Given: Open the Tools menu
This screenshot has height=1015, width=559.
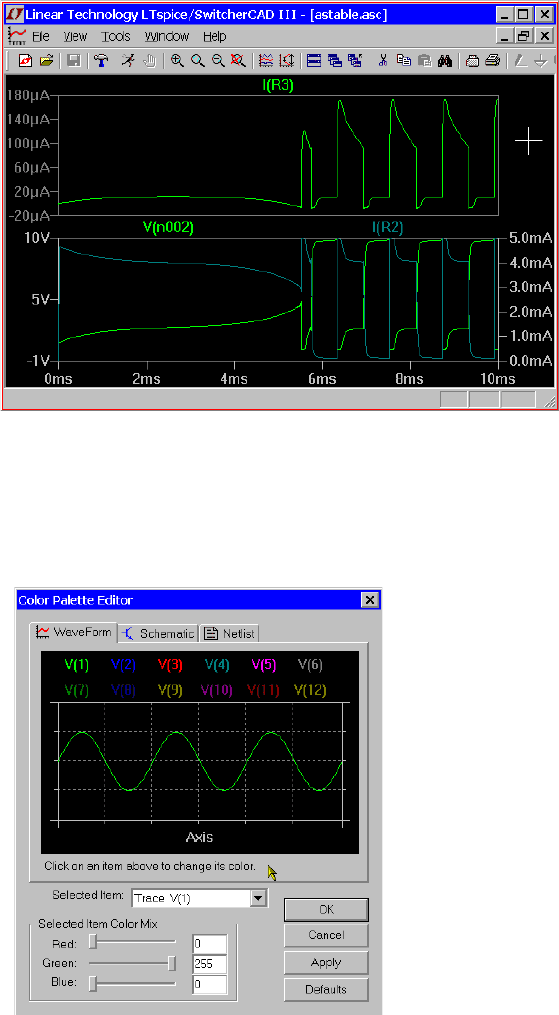Looking at the screenshot, I should click(116, 37).
